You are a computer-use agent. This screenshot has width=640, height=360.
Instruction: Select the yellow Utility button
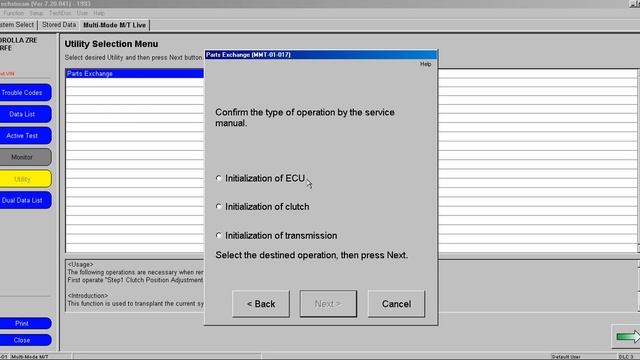tap(24, 179)
